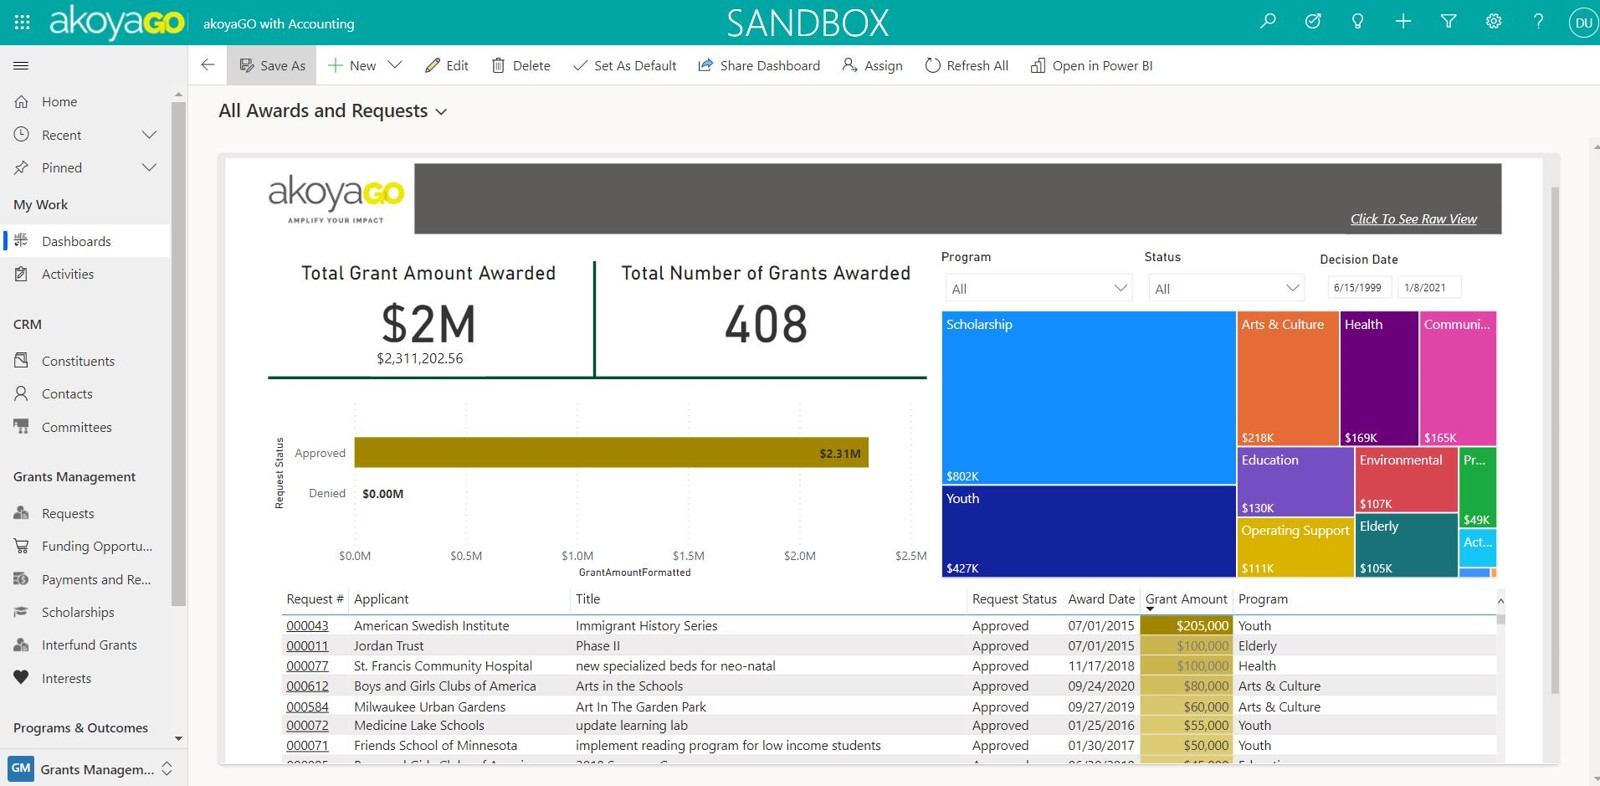Click the task flow checkmark icon
1600x786 pixels.
point(1313,21)
